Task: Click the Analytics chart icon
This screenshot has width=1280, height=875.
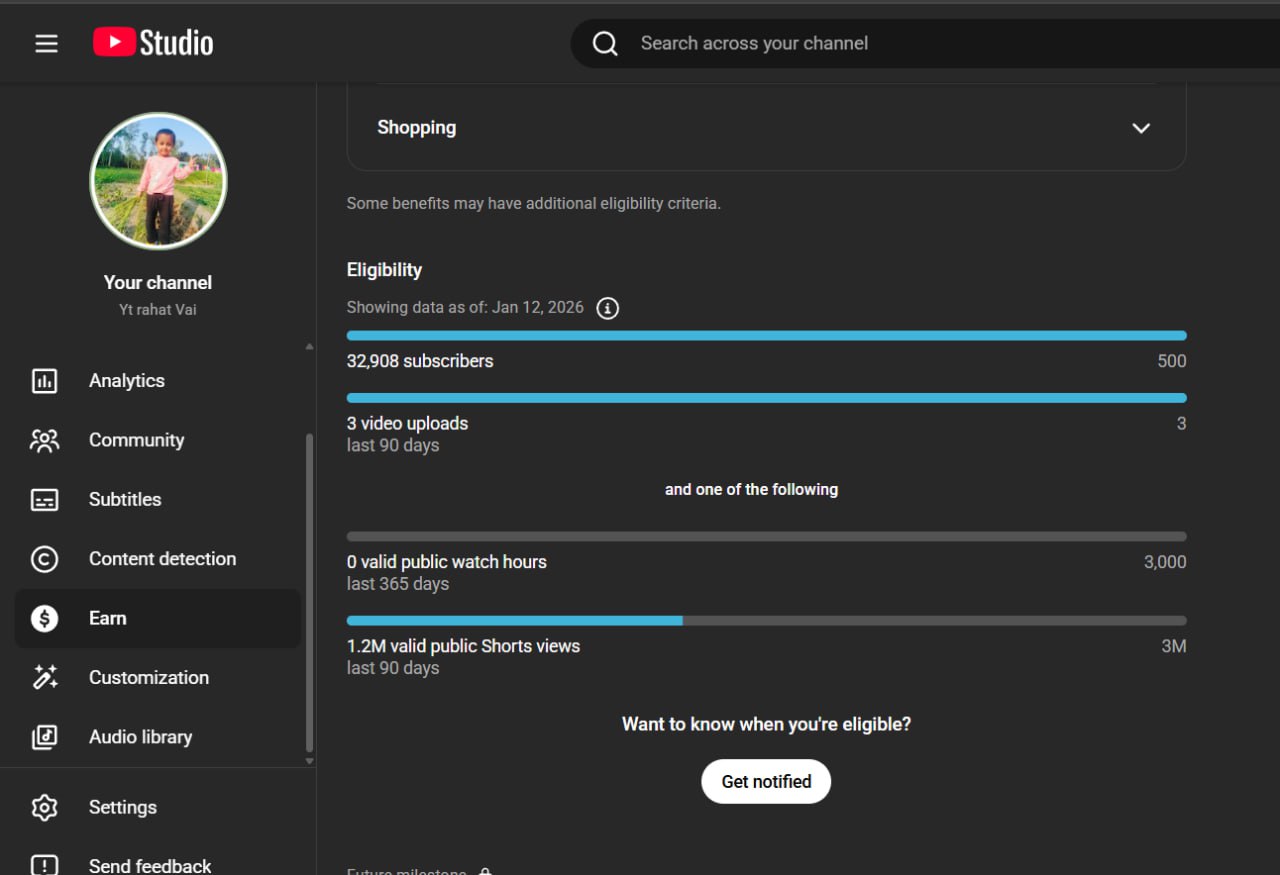Action: coord(44,381)
